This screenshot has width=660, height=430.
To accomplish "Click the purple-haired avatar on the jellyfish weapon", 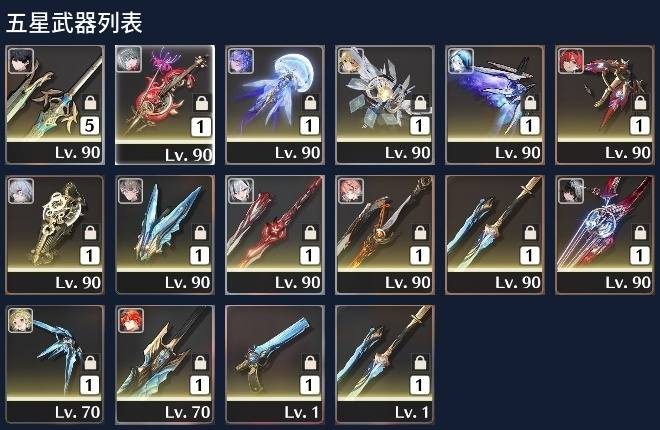I will click(x=240, y=61).
